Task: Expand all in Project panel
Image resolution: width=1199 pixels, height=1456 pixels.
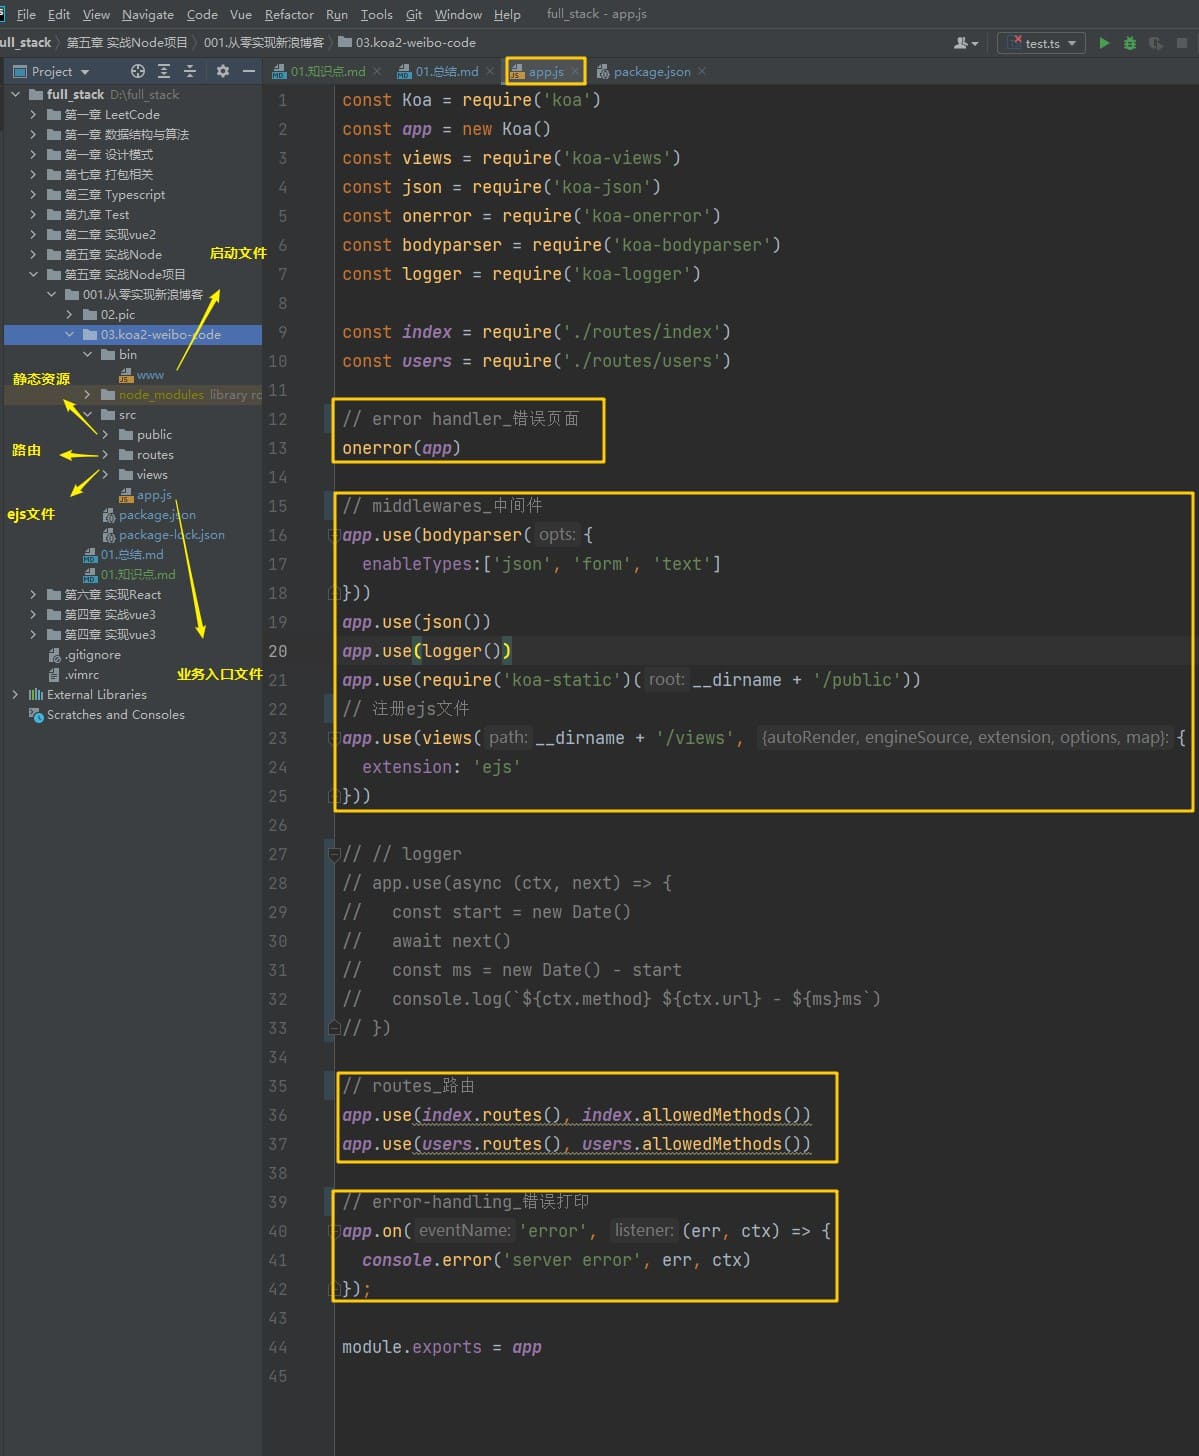Action: 164,71
